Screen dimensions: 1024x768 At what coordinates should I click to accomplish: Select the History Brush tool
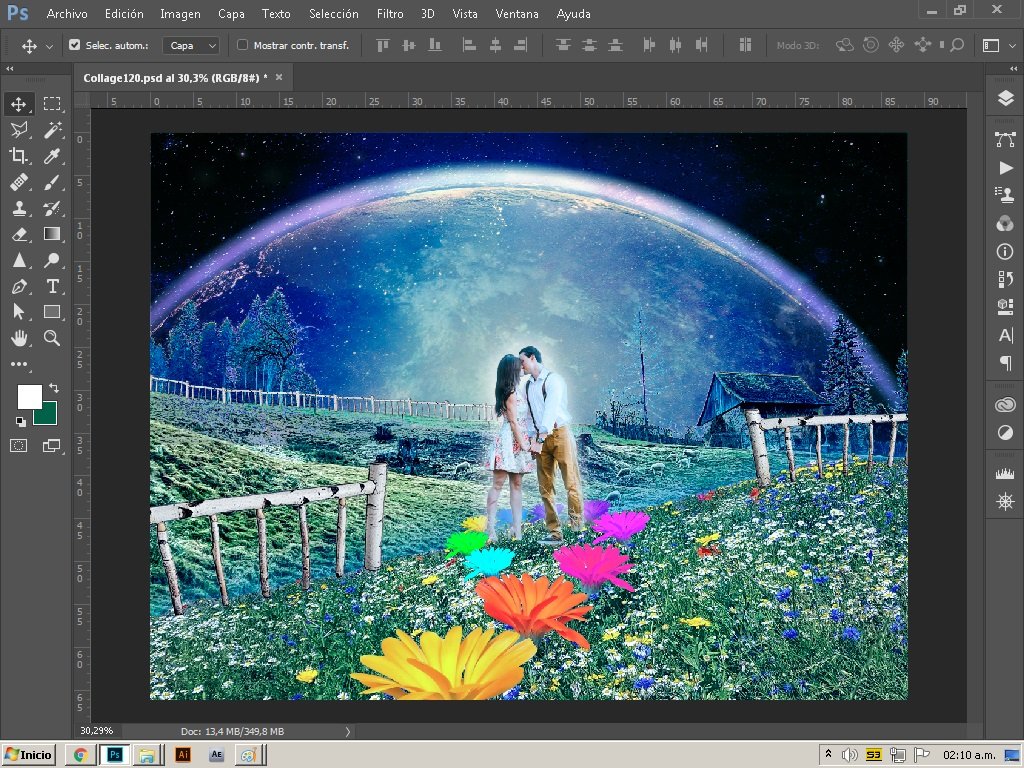tap(52, 208)
